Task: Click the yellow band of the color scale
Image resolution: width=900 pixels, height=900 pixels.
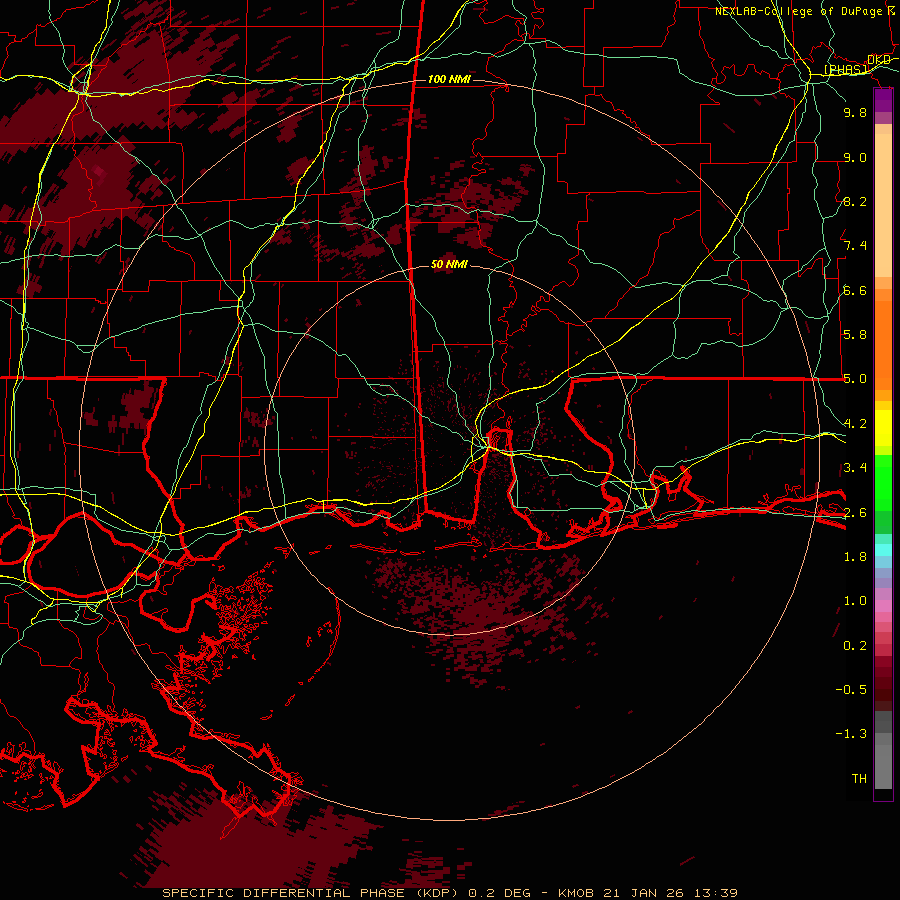Action: [x=883, y=428]
